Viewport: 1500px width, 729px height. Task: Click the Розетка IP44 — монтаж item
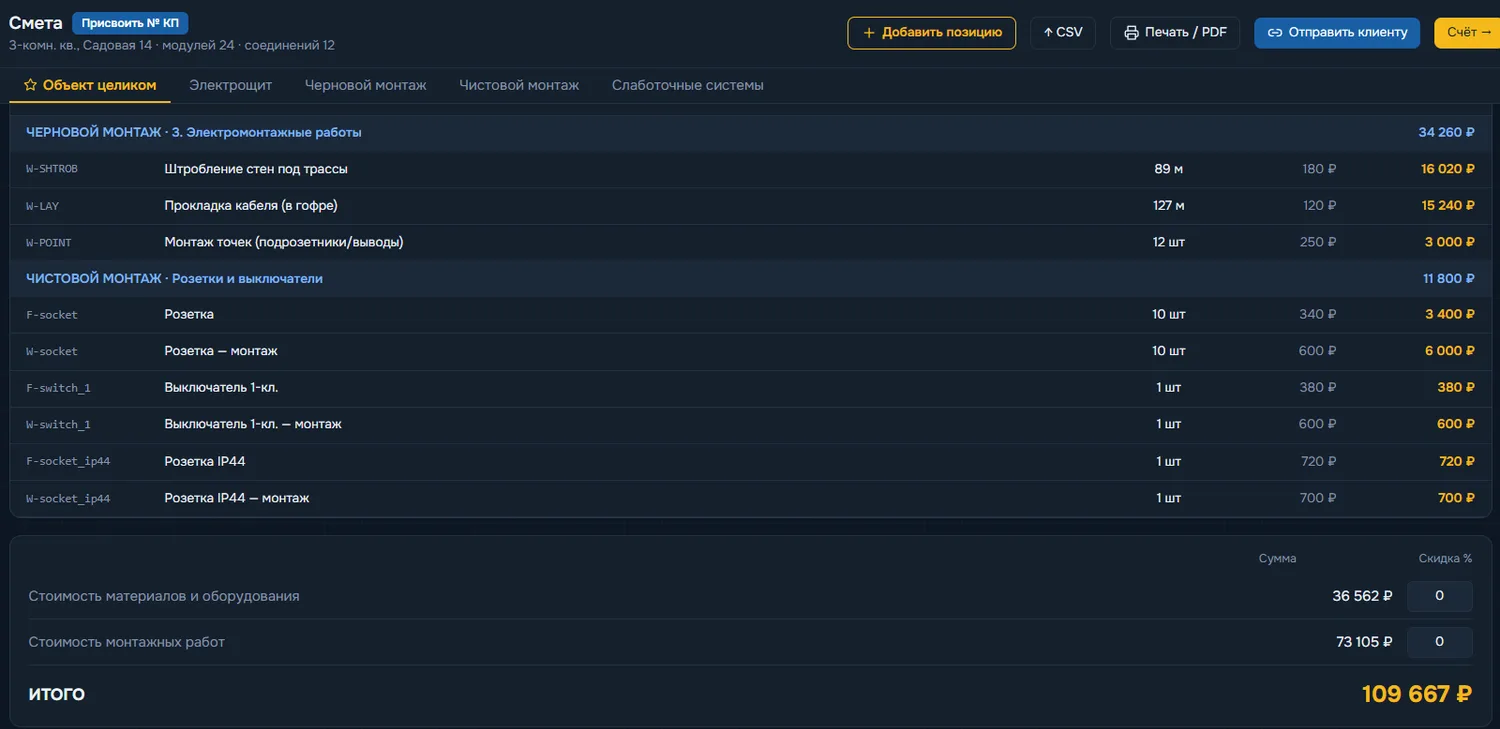[x=237, y=498]
